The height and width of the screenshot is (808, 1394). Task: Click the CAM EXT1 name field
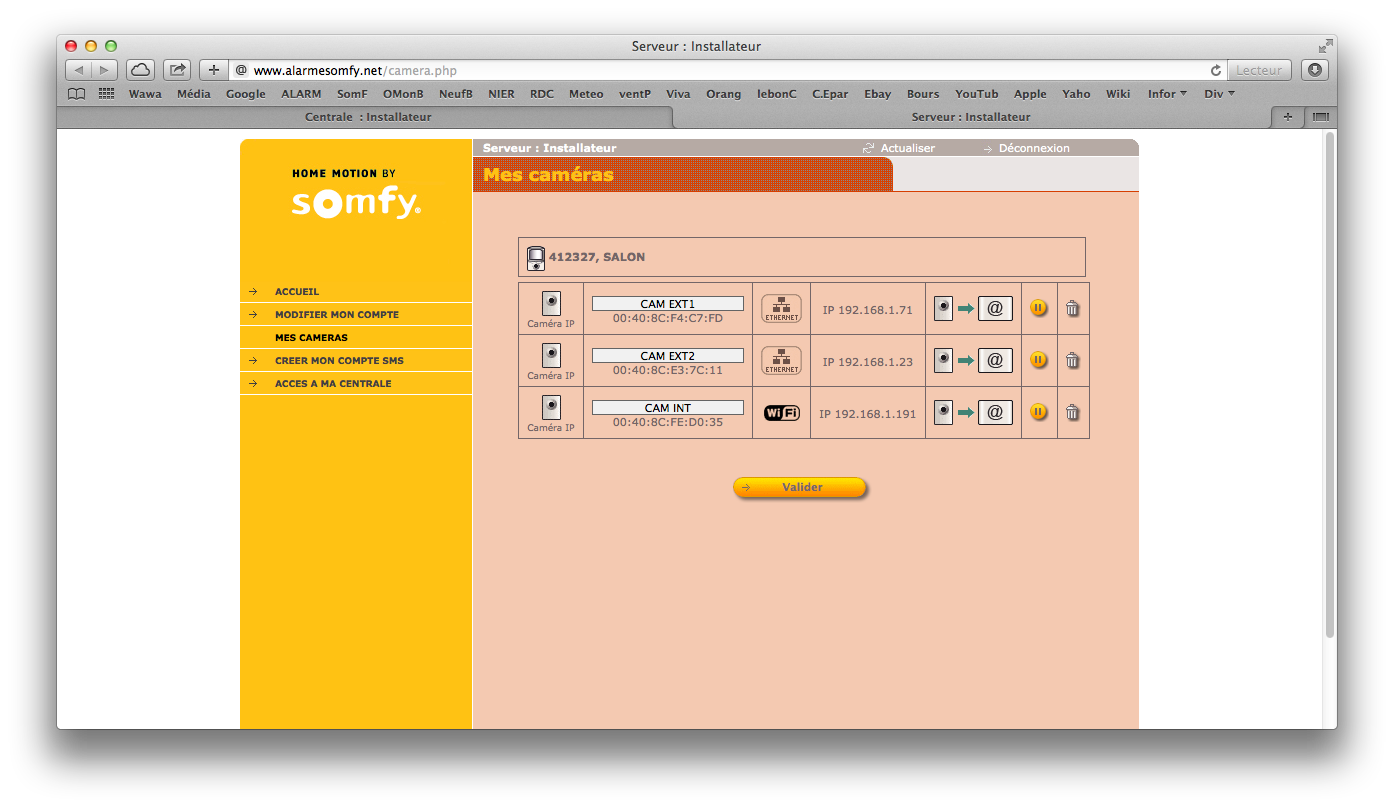[x=667, y=303]
